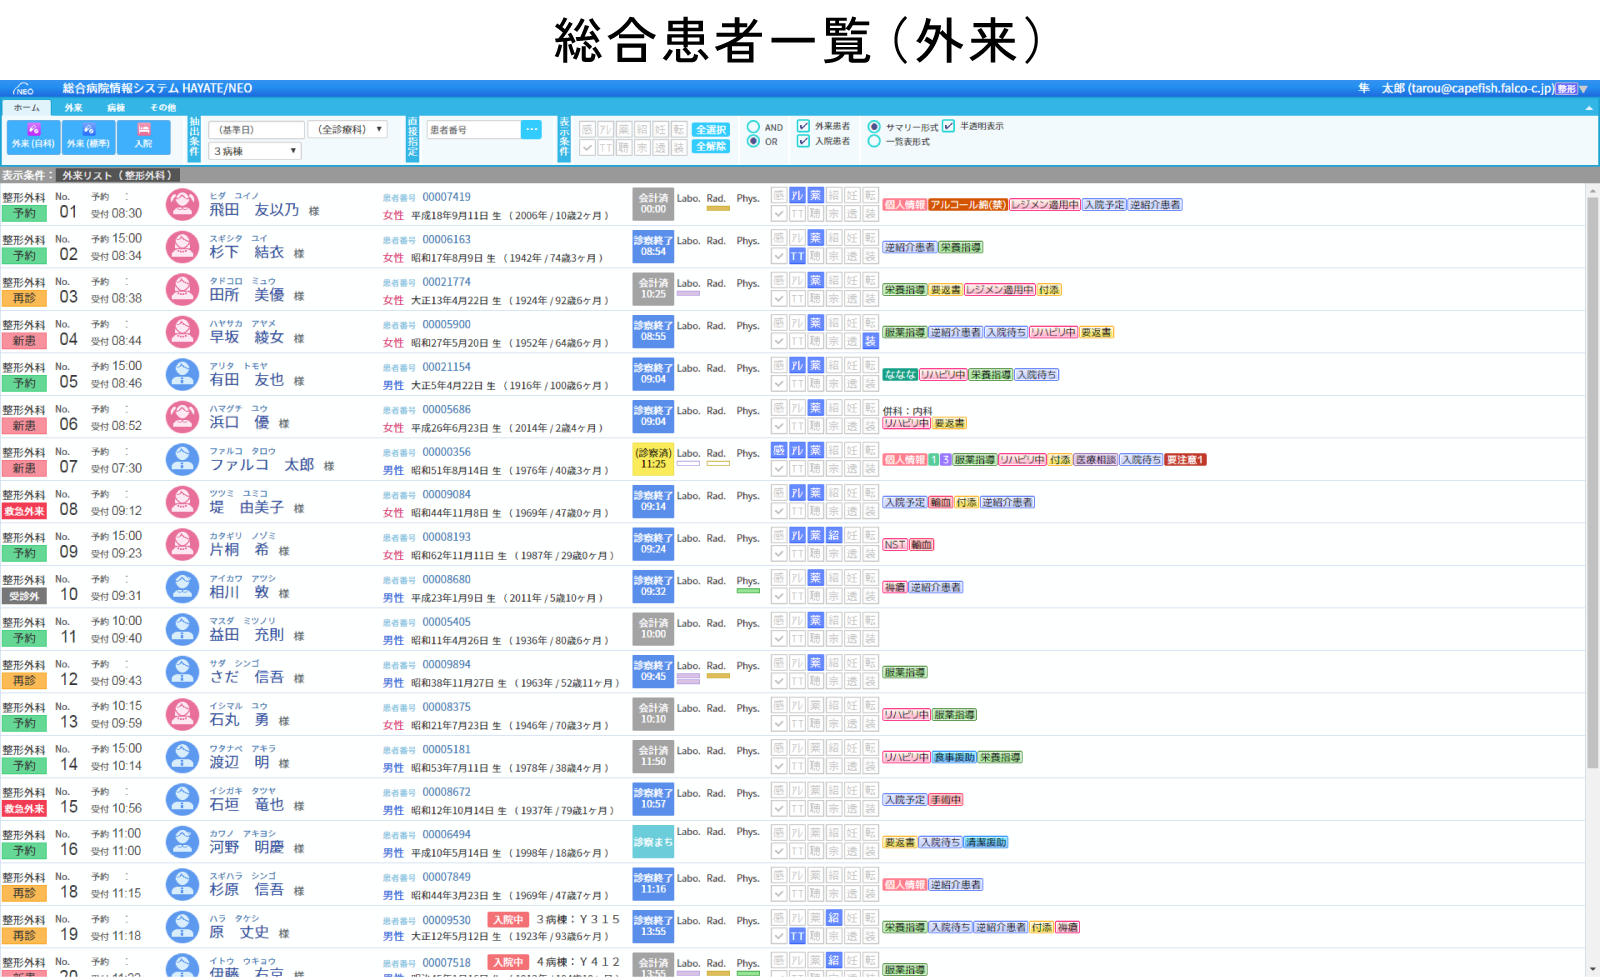
Task: Click the 救急外来 badge on row 08
Action: [24, 511]
